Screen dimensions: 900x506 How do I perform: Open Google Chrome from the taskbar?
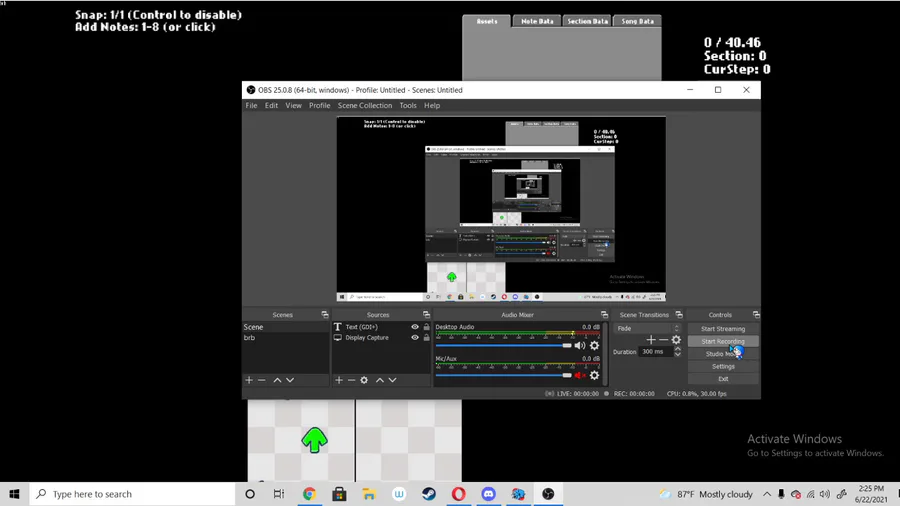309,494
